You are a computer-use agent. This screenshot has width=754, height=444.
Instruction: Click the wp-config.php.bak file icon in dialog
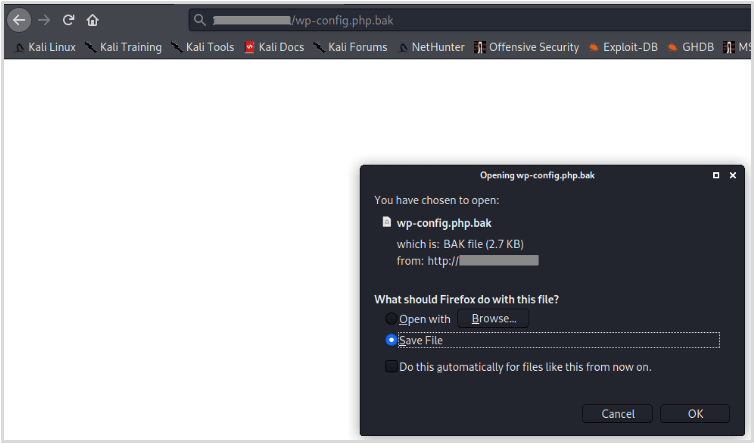click(387, 222)
